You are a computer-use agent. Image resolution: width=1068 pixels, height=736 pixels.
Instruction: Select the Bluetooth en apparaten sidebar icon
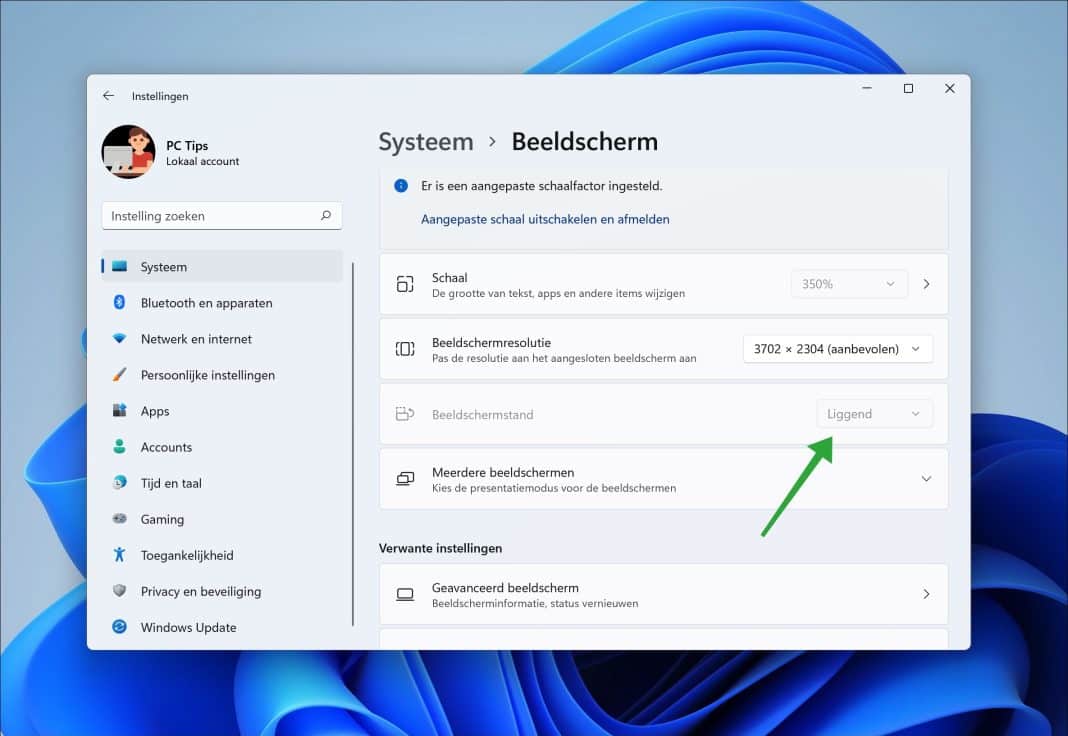click(x=120, y=303)
